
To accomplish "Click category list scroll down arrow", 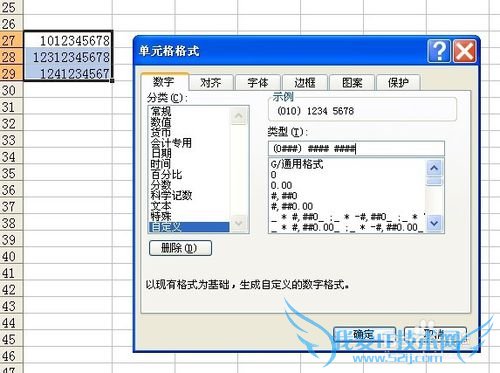I will [x=239, y=223].
